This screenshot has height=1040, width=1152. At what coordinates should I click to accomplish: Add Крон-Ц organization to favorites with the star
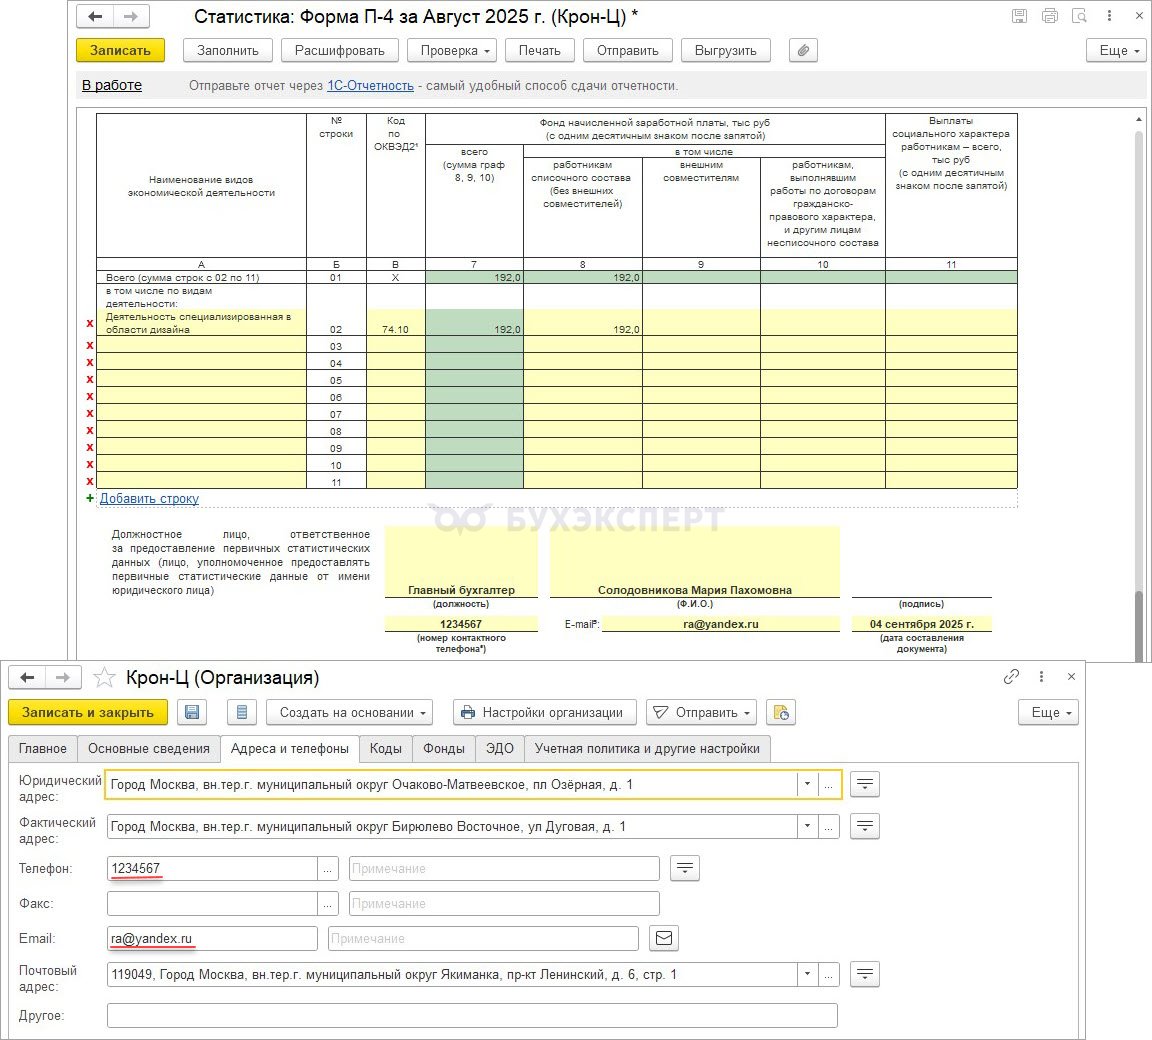pos(104,677)
